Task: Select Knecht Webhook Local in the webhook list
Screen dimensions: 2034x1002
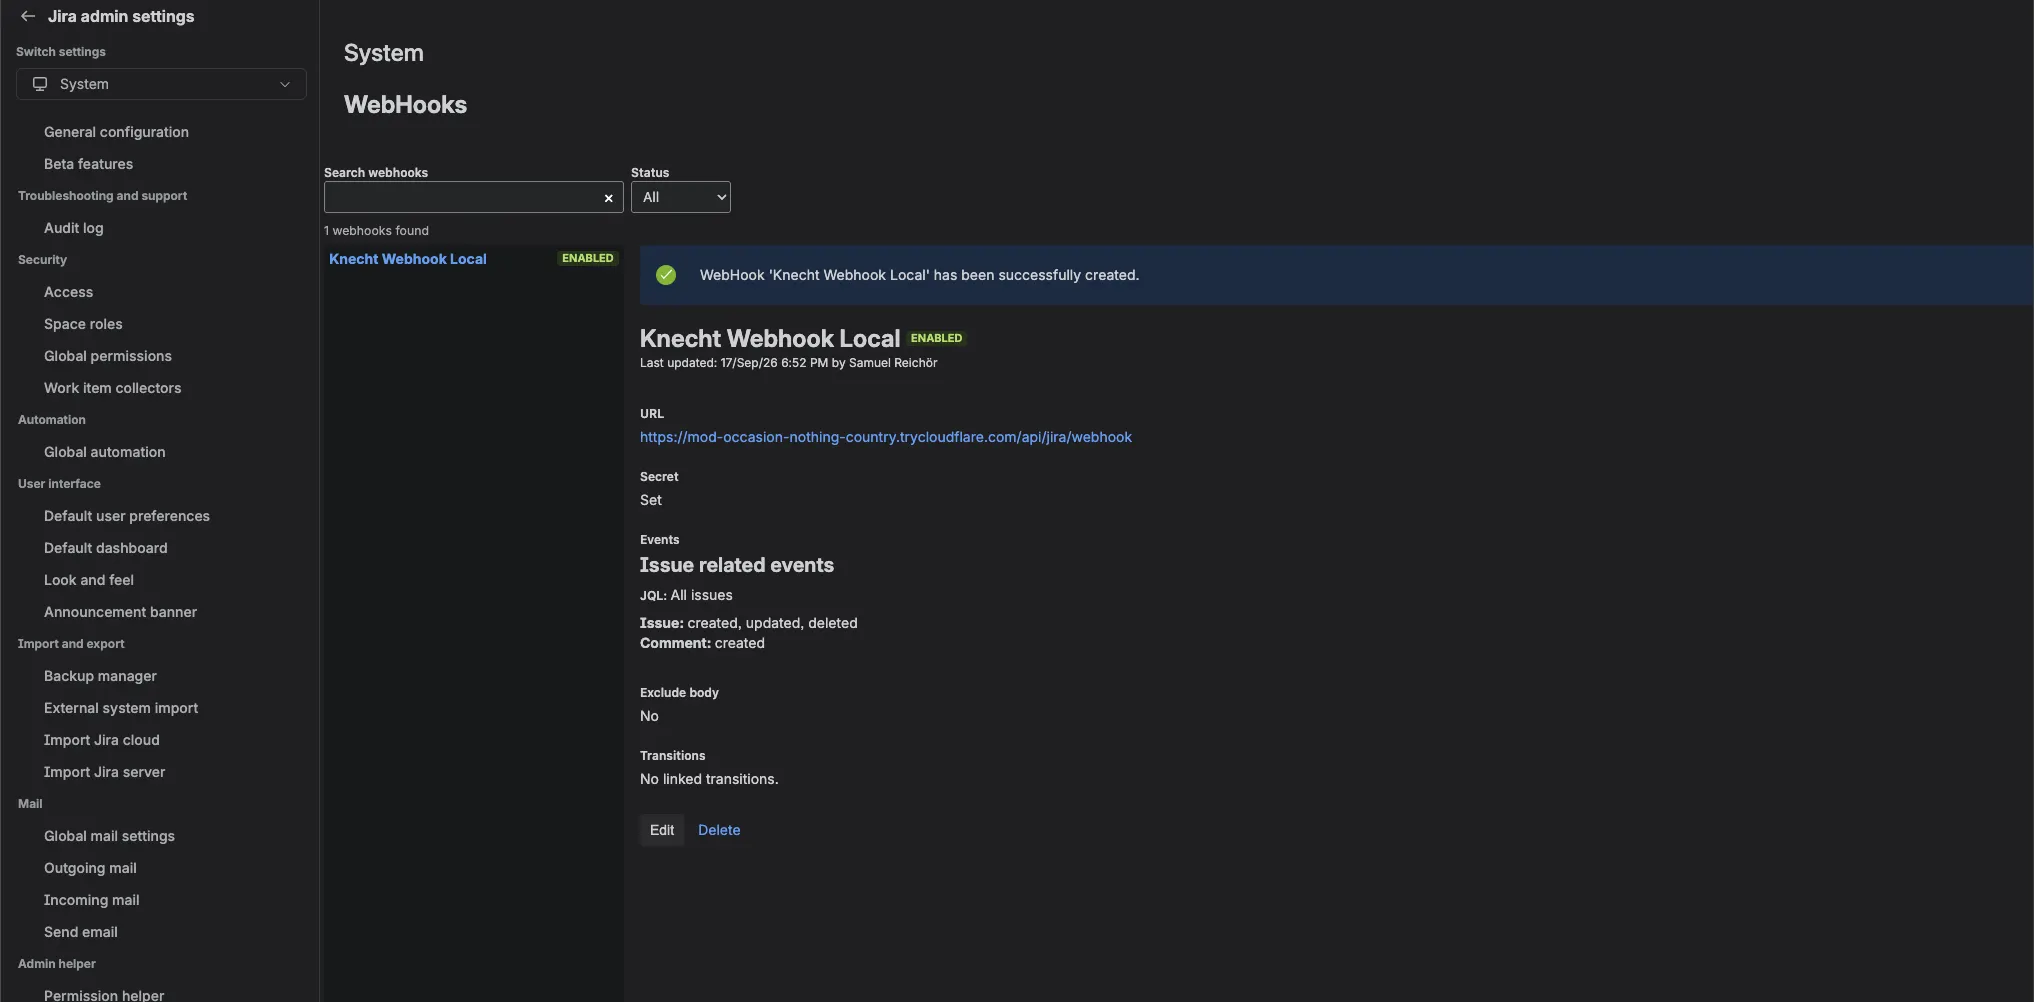Action: (407, 259)
